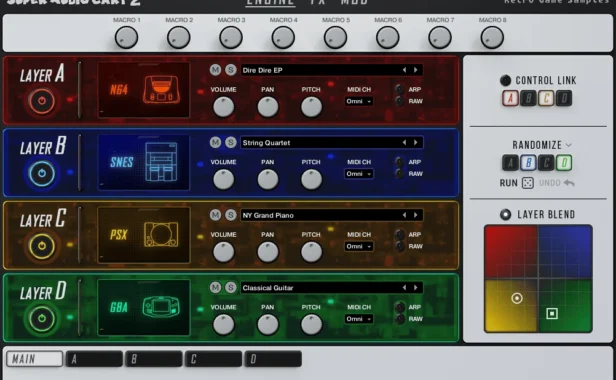The height and width of the screenshot is (380, 616).
Task: Click the Layer Blend square handle
Action: coord(552,314)
